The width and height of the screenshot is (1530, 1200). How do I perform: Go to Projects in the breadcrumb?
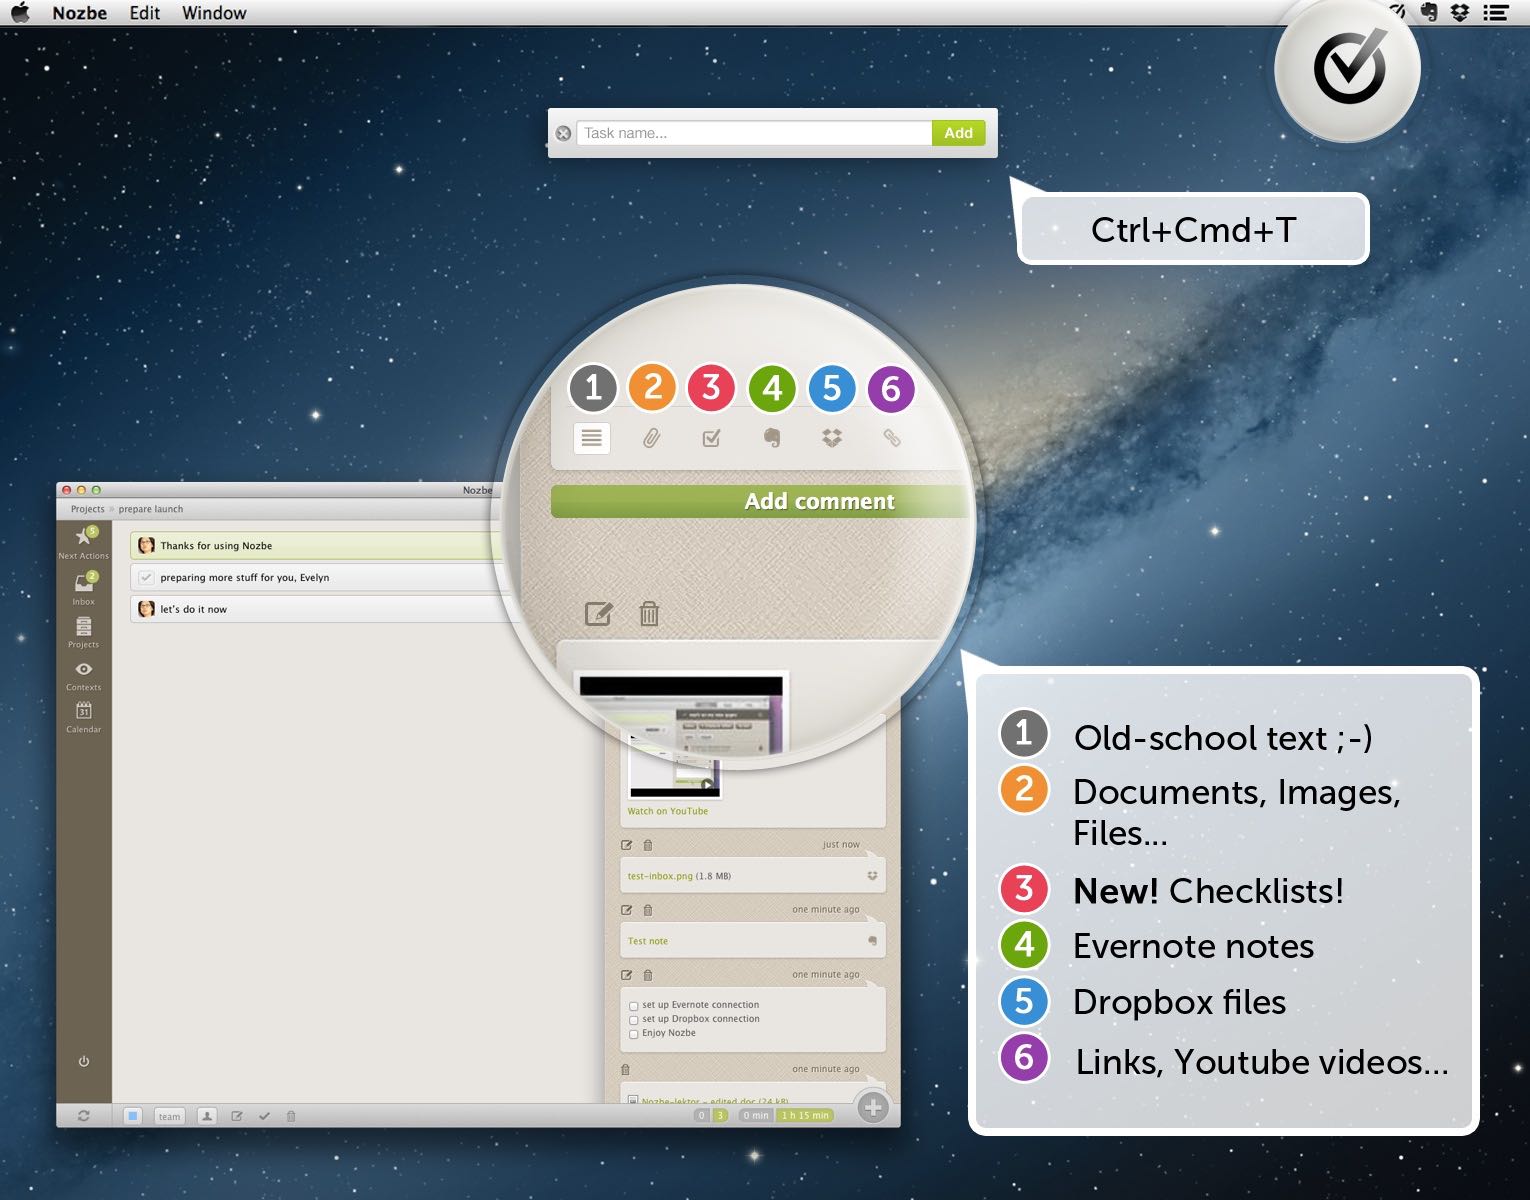pos(87,509)
